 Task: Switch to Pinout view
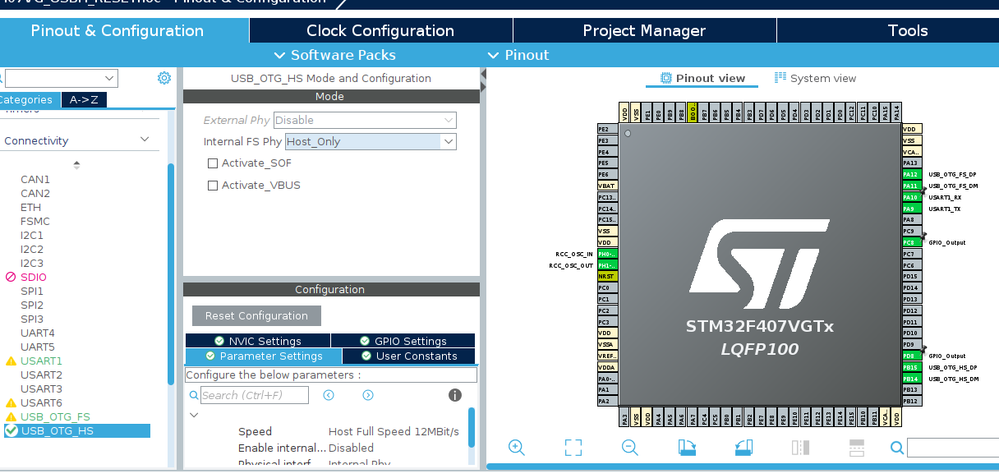[702, 78]
